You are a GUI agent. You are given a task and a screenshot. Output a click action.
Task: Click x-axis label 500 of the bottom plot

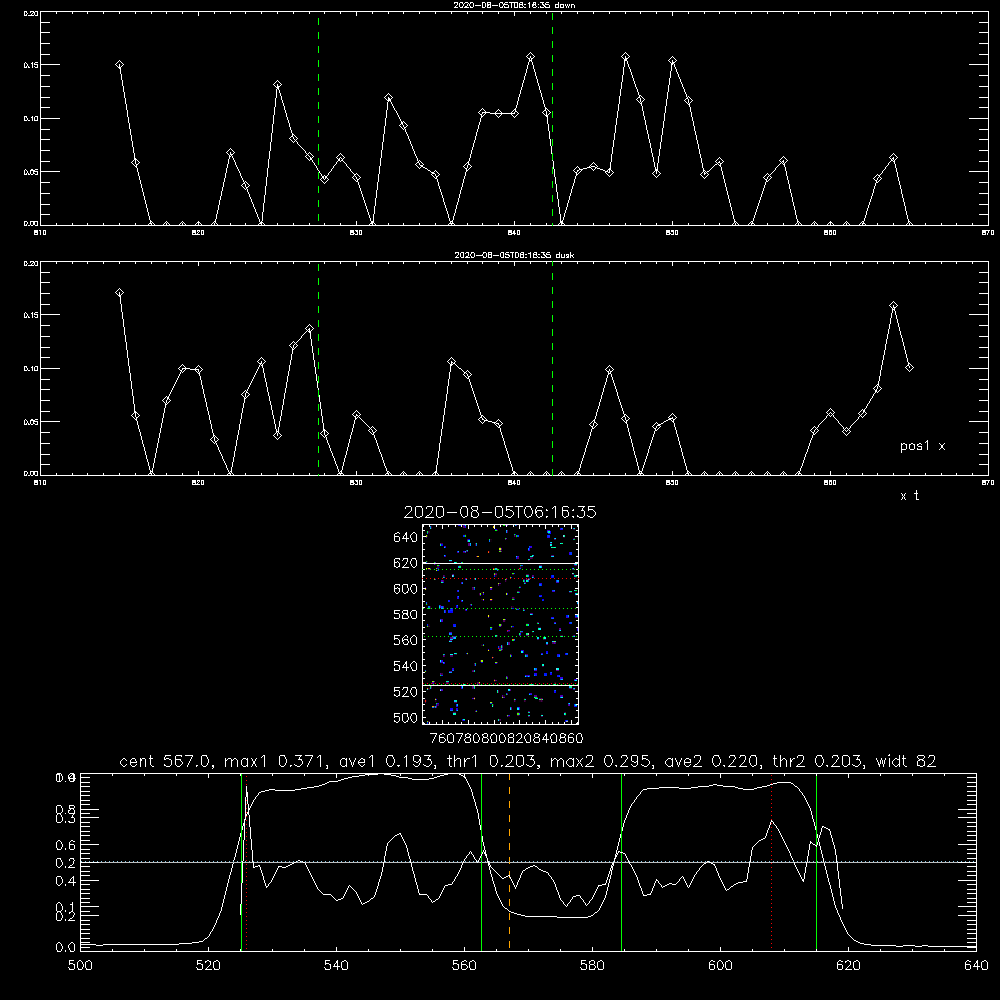tap(80, 966)
